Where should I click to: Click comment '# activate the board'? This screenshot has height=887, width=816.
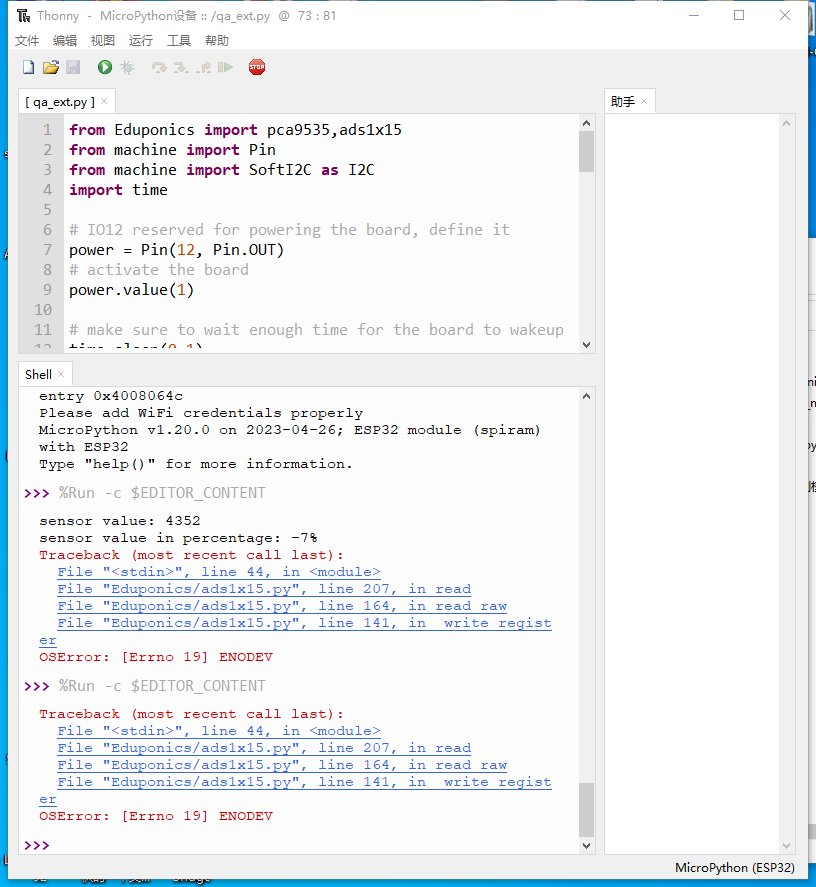(159, 269)
